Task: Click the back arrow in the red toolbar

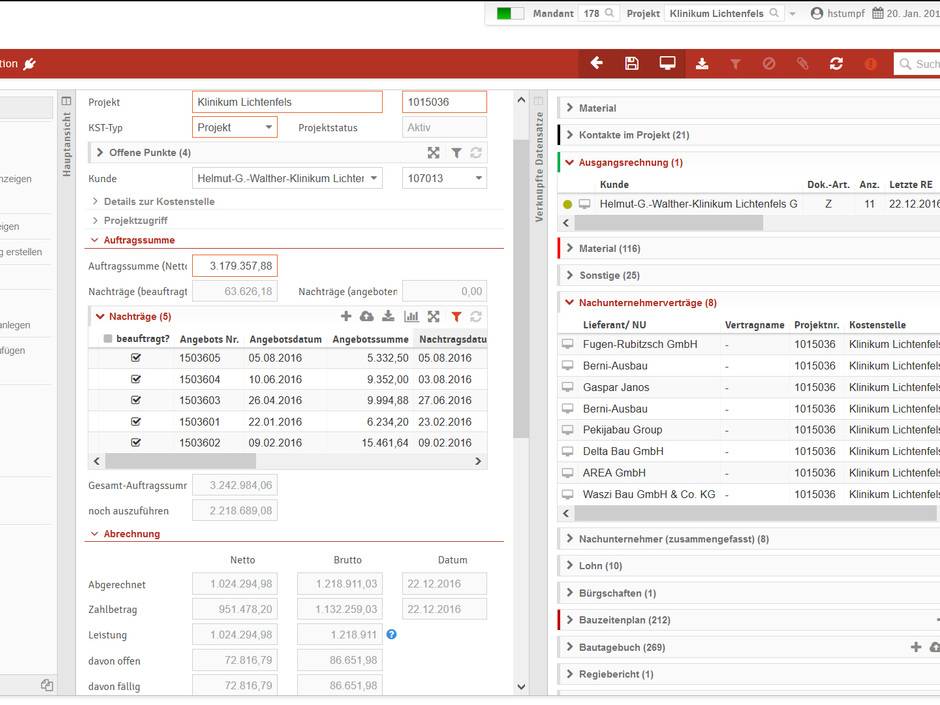Action: click(x=596, y=63)
